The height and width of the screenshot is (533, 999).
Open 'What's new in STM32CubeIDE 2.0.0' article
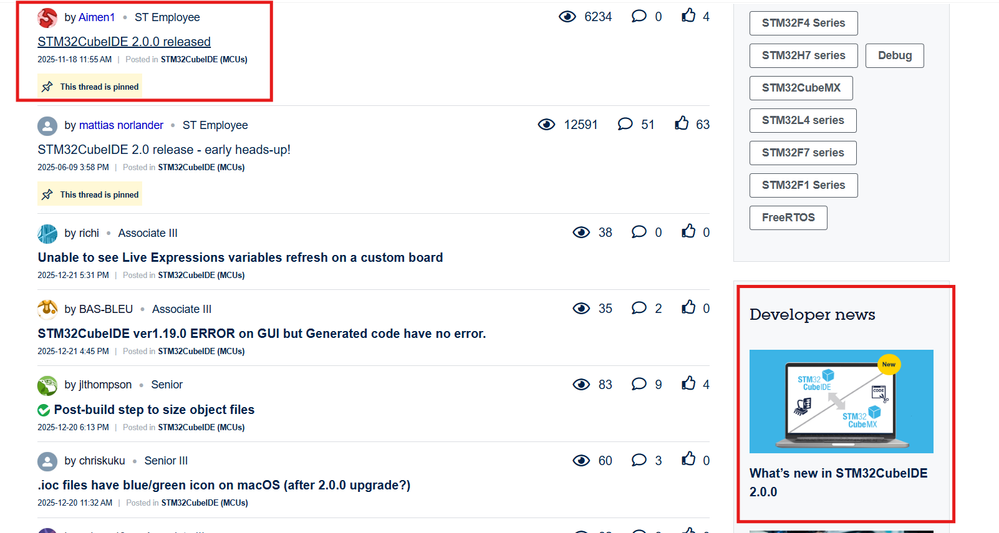click(x=838, y=483)
